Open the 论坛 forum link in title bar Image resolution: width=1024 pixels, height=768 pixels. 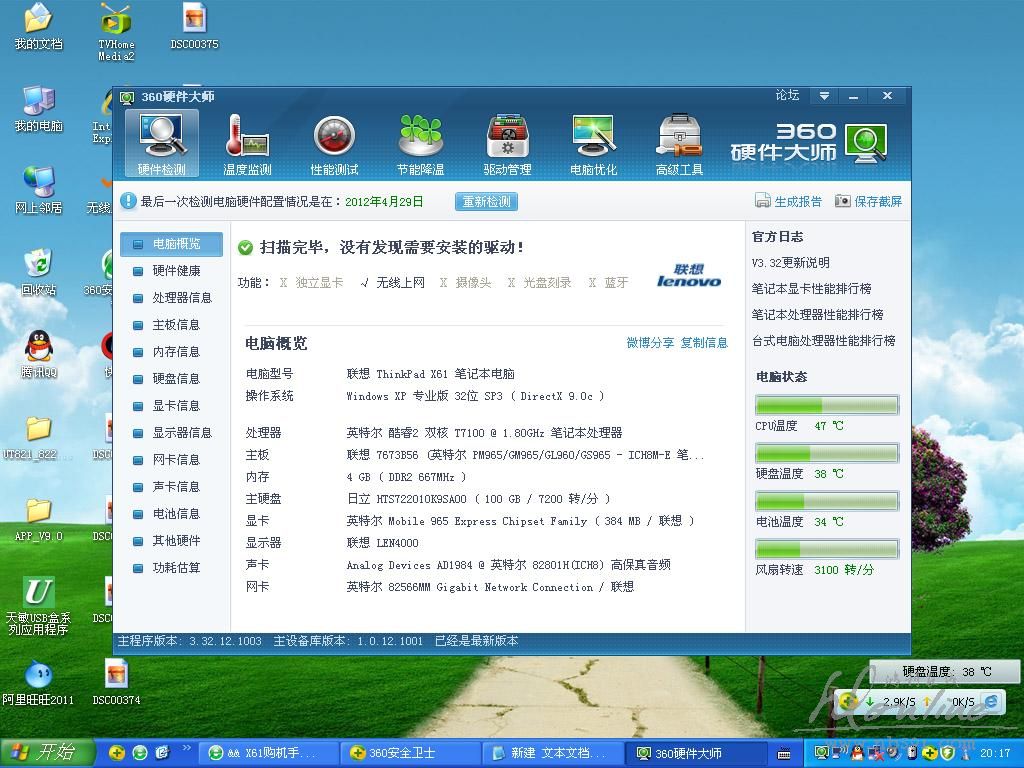point(787,96)
